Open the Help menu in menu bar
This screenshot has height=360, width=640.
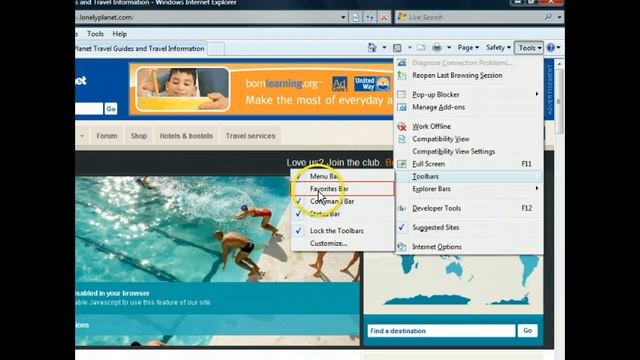coord(120,34)
